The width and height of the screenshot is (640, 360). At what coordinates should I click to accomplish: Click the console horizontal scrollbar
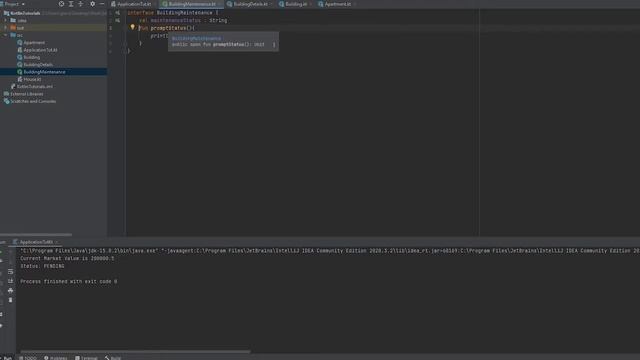(135, 351)
